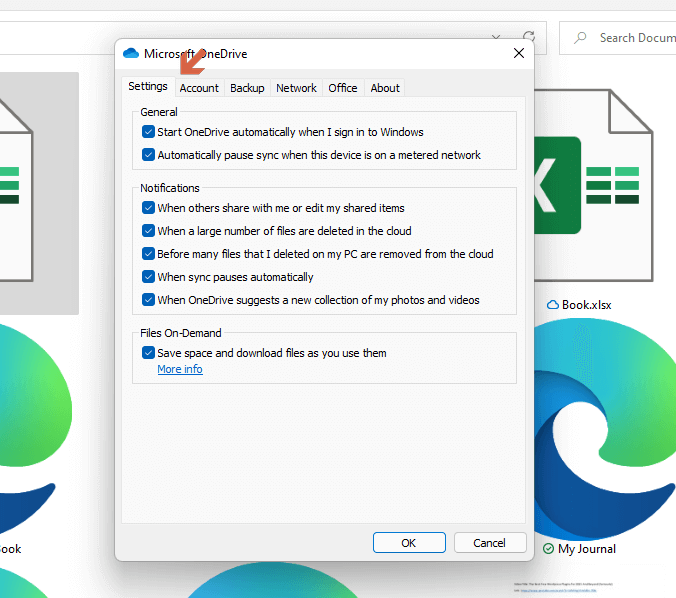The image size is (676, 598).
Task: Click the OneDrive cloud icon in title bar
Action: click(x=131, y=53)
